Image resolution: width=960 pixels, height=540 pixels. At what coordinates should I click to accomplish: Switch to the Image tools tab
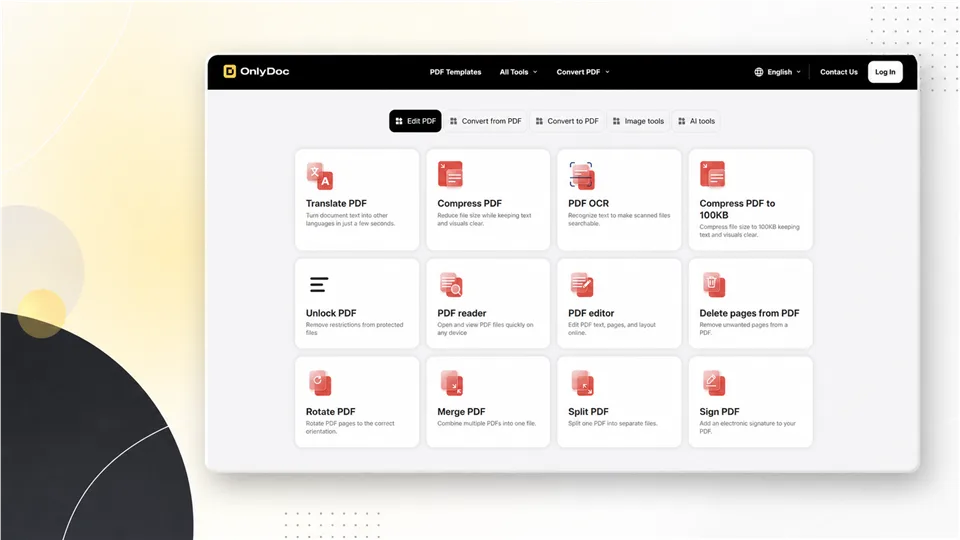[638, 121]
